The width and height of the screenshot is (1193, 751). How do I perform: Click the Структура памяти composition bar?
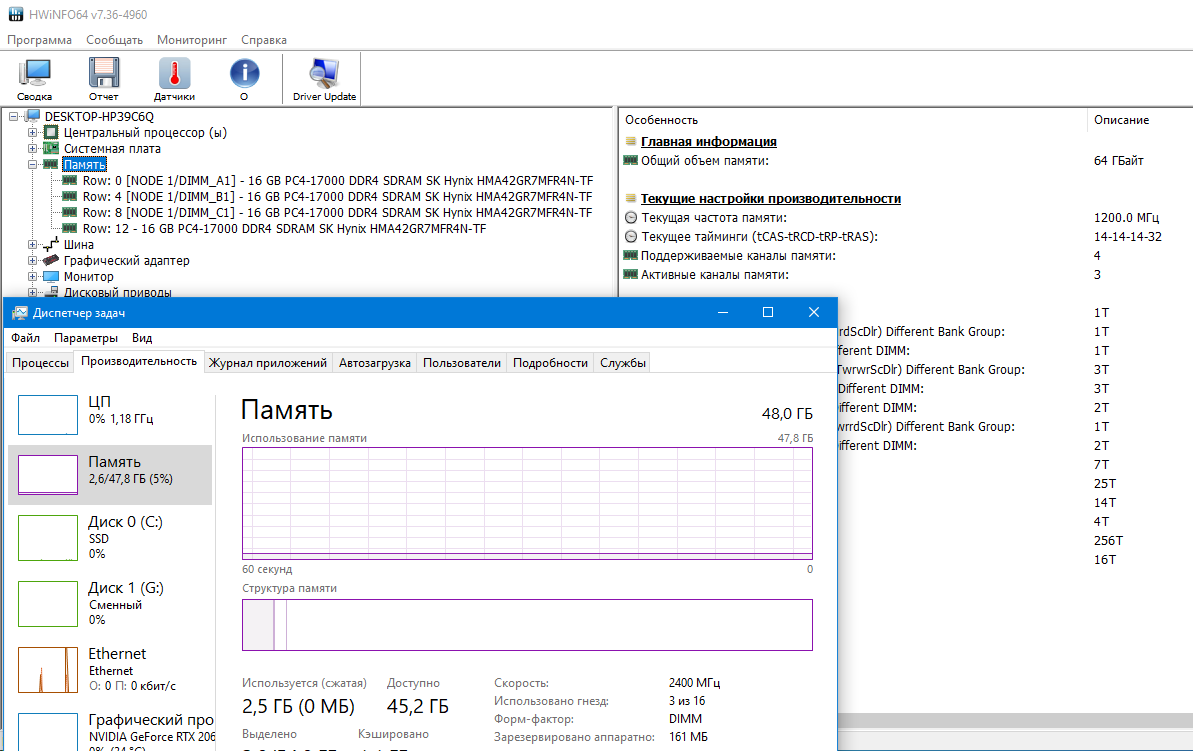[527, 625]
